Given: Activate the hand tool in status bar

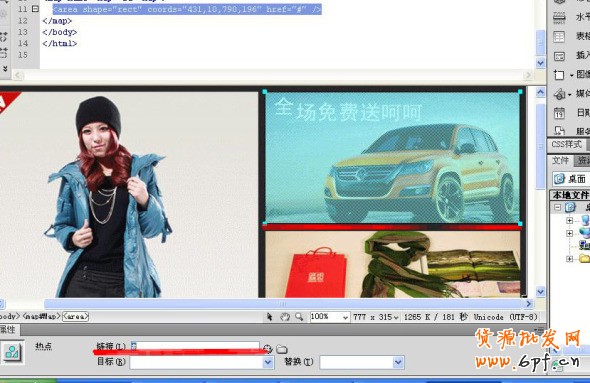Looking at the screenshot, I should (285, 317).
